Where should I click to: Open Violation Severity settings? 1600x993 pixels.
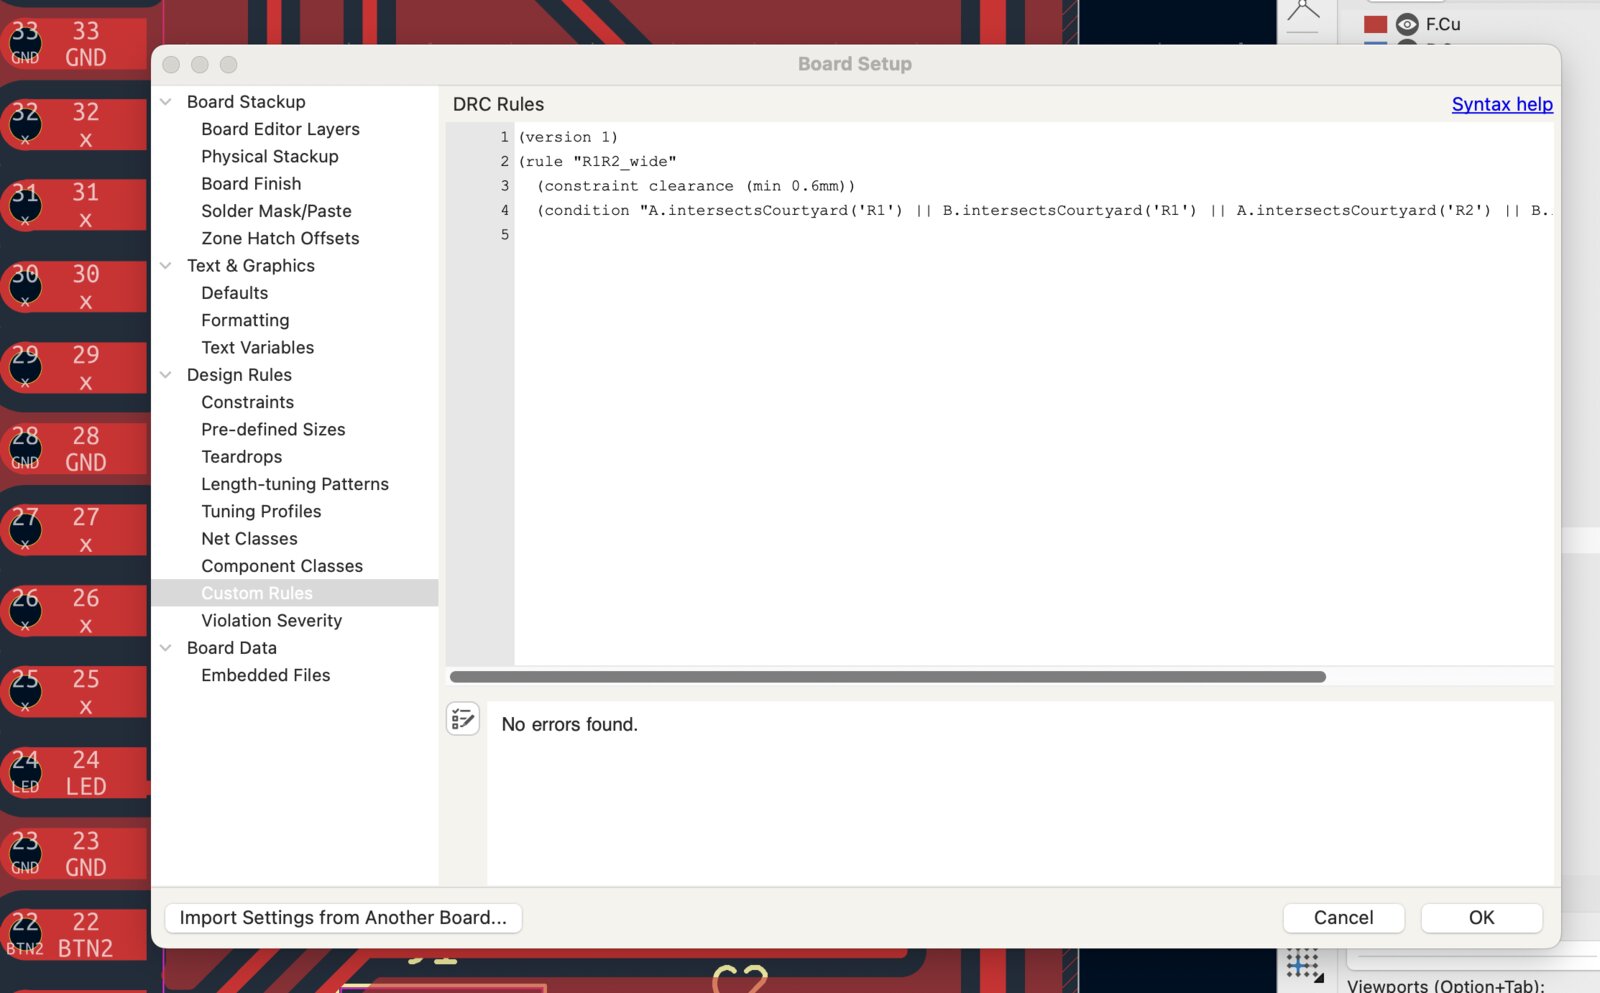click(x=272, y=621)
